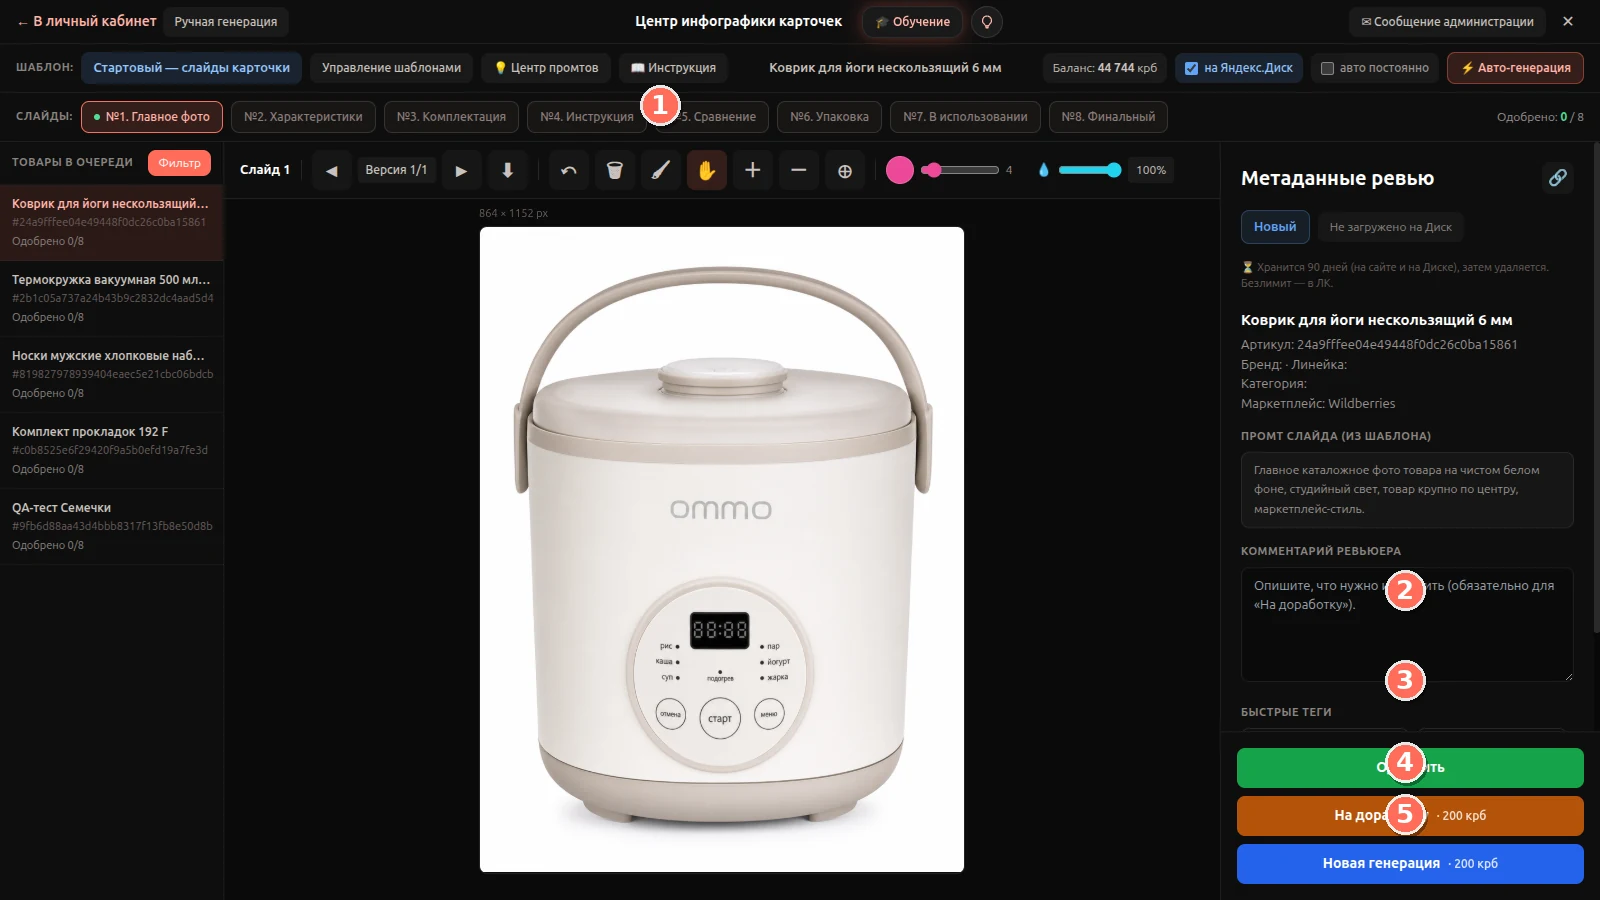Viewport: 1600px width, 900px height.
Task: Undo the last drawing action
Action: click(569, 170)
